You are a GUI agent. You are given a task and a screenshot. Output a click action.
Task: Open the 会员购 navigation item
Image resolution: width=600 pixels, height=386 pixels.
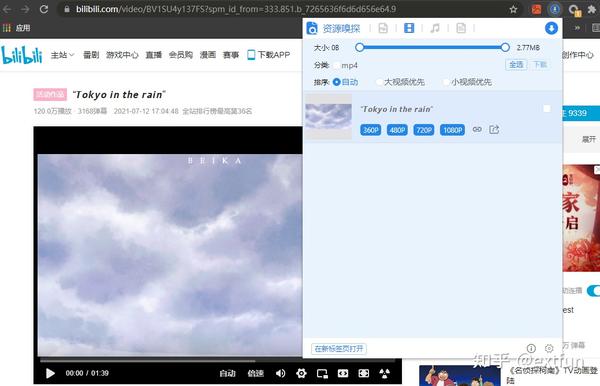[181, 55]
